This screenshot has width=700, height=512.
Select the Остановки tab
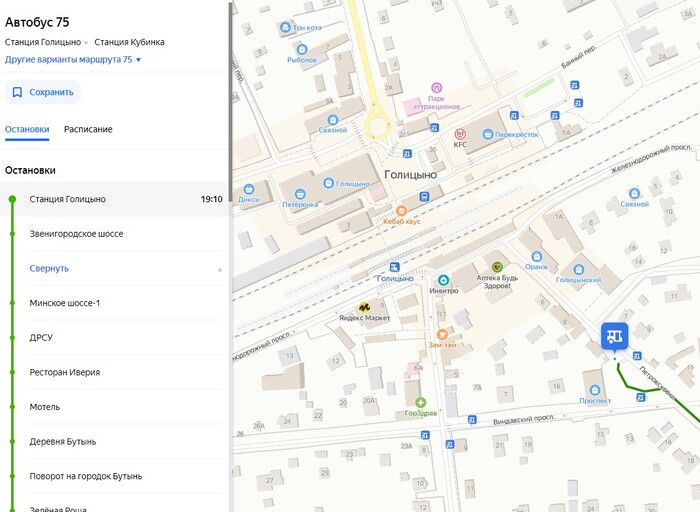point(27,129)
